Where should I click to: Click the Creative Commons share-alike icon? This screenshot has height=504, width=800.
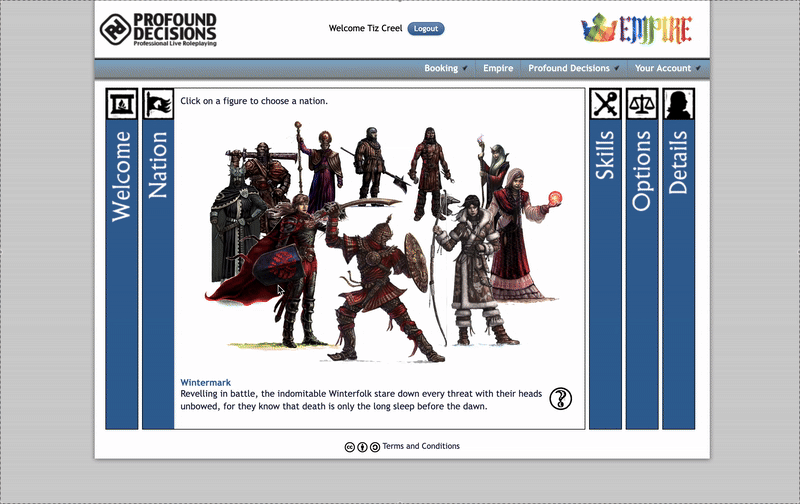click(375, 447)
